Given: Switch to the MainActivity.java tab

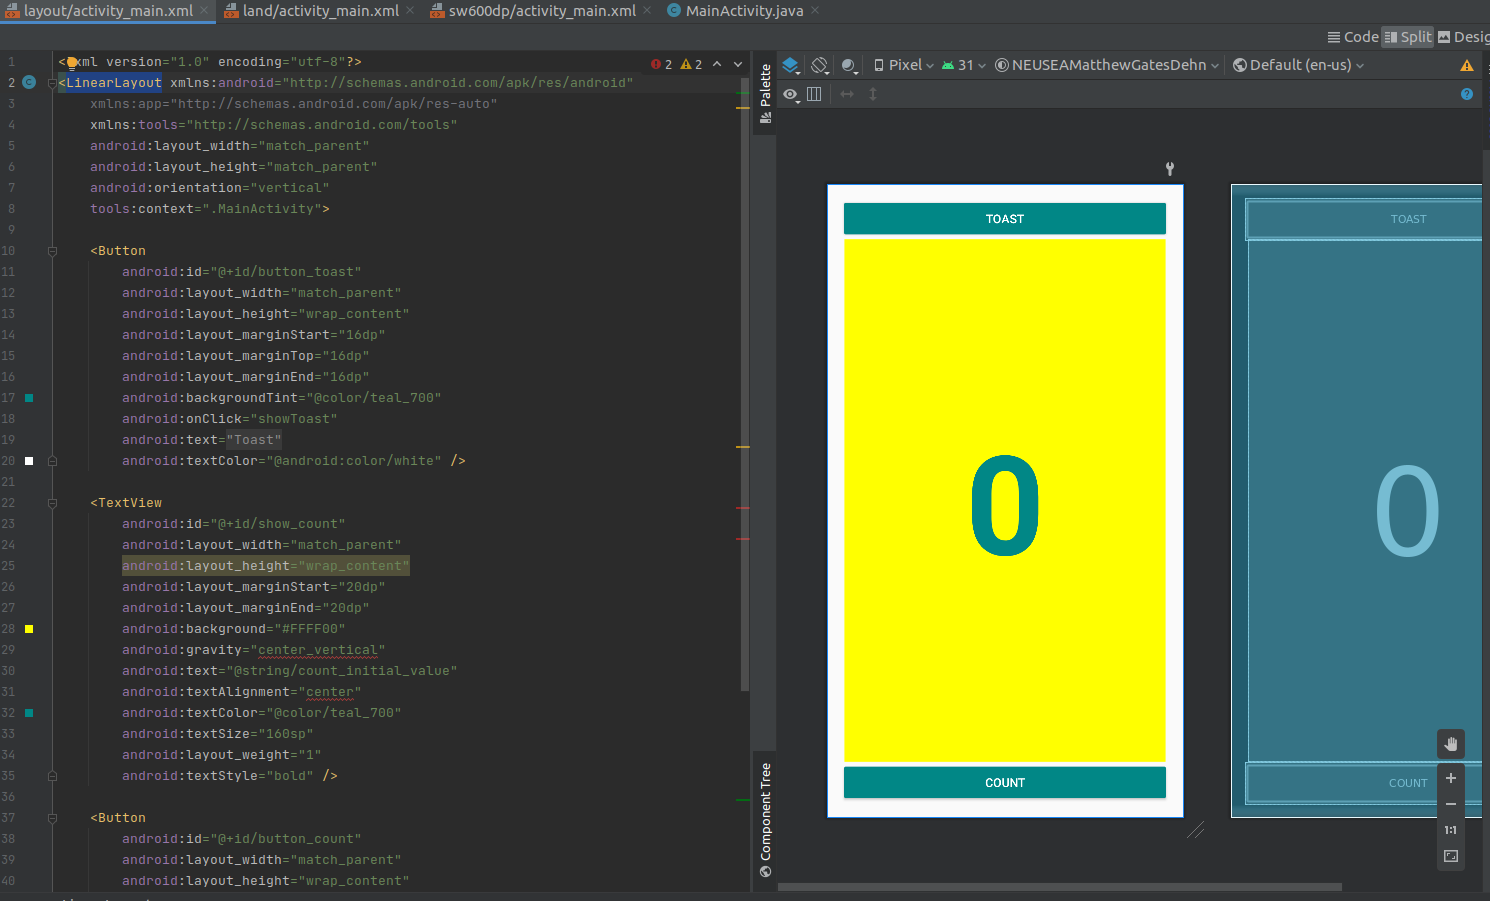Looking at the screenshot, I should (743, 11).
